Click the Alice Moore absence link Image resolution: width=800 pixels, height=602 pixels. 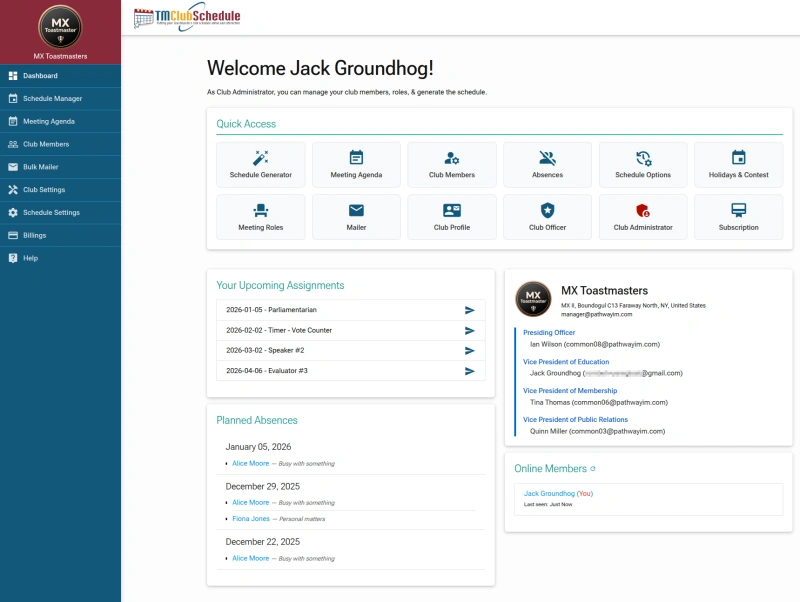[250, 463]
